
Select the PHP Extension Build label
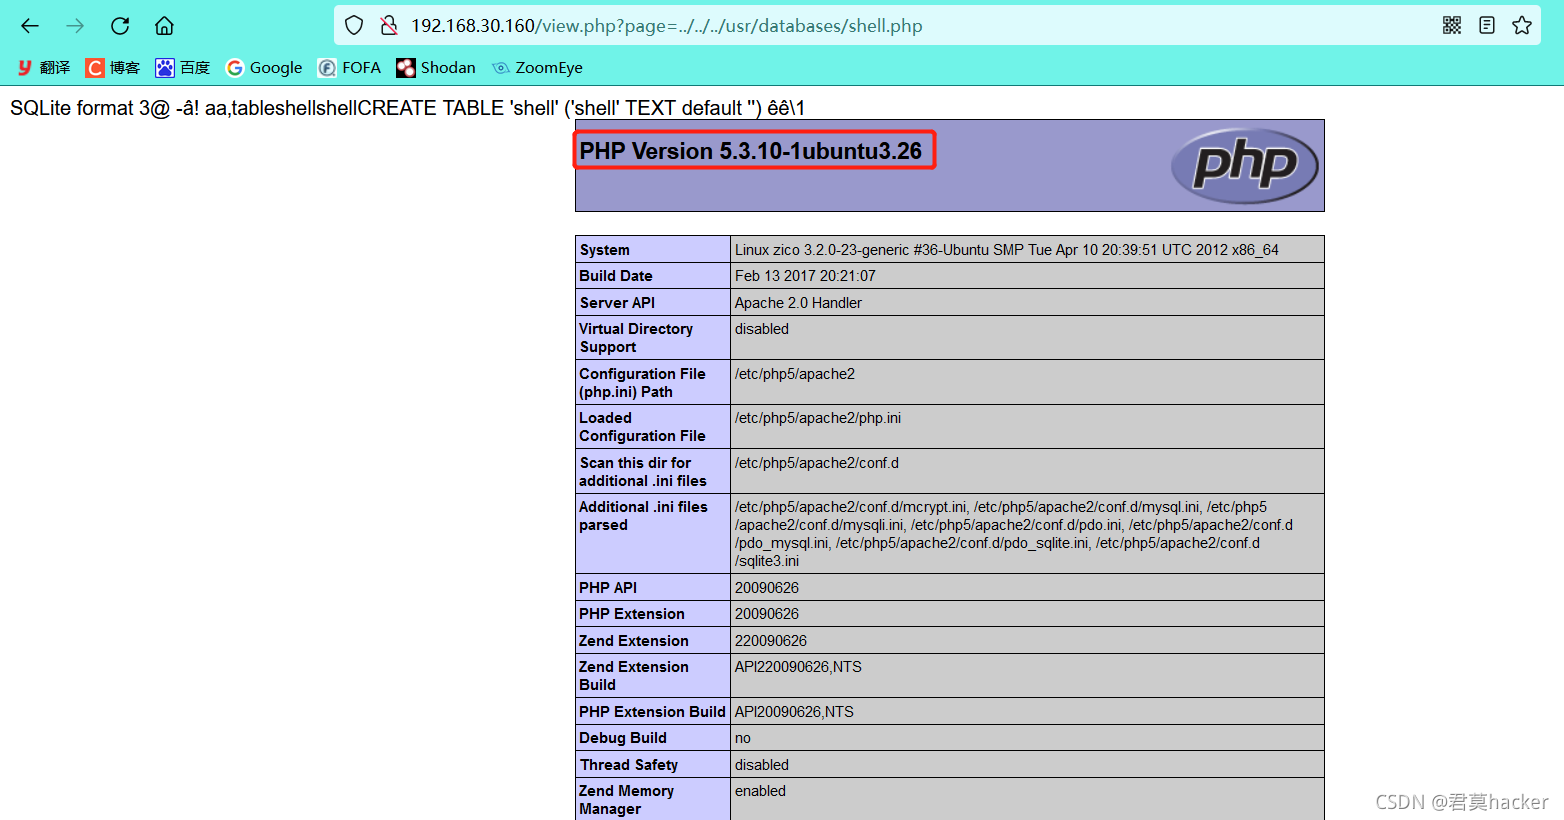[x=652, y=712]
